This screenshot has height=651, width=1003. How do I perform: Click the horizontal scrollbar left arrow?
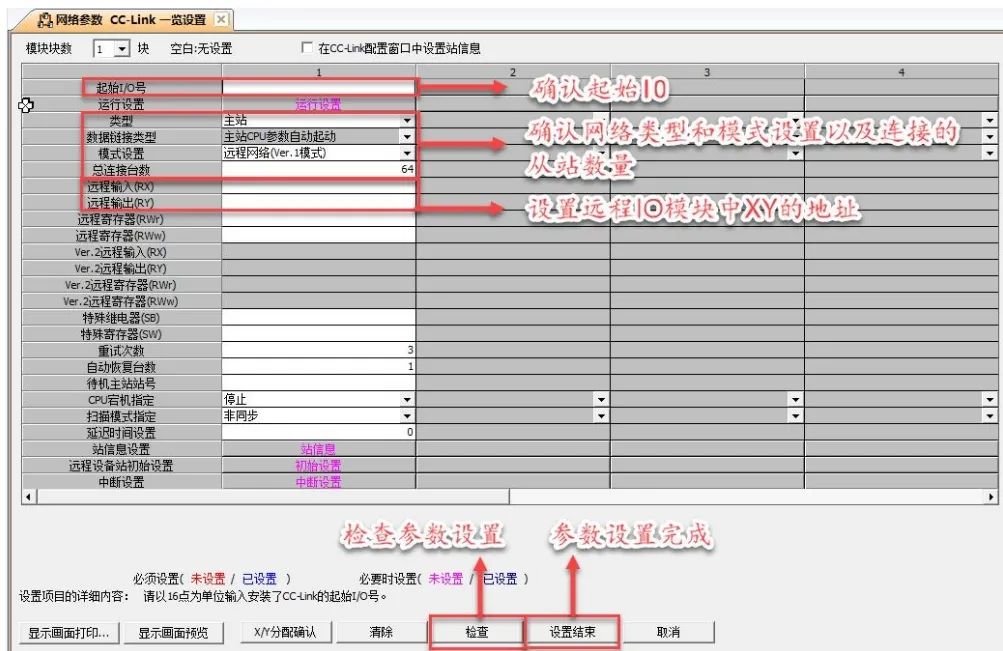[29, 497]
